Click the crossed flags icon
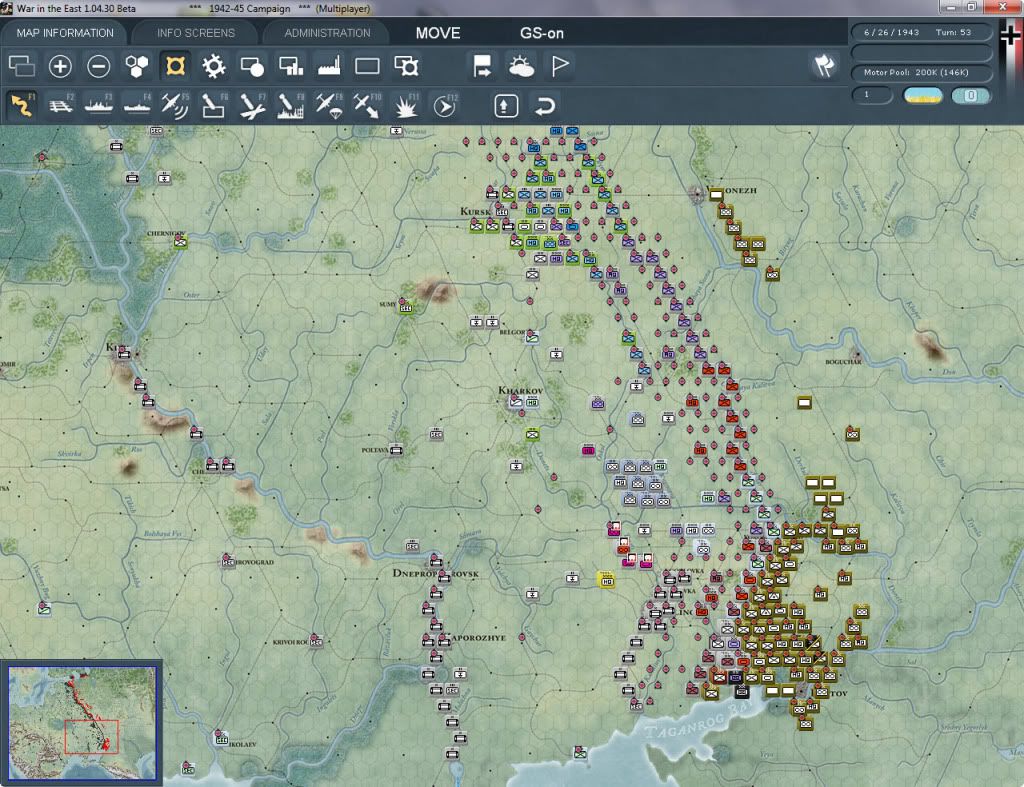The image size is (1024, 787). pyautogui.click(x=824, y=65)
